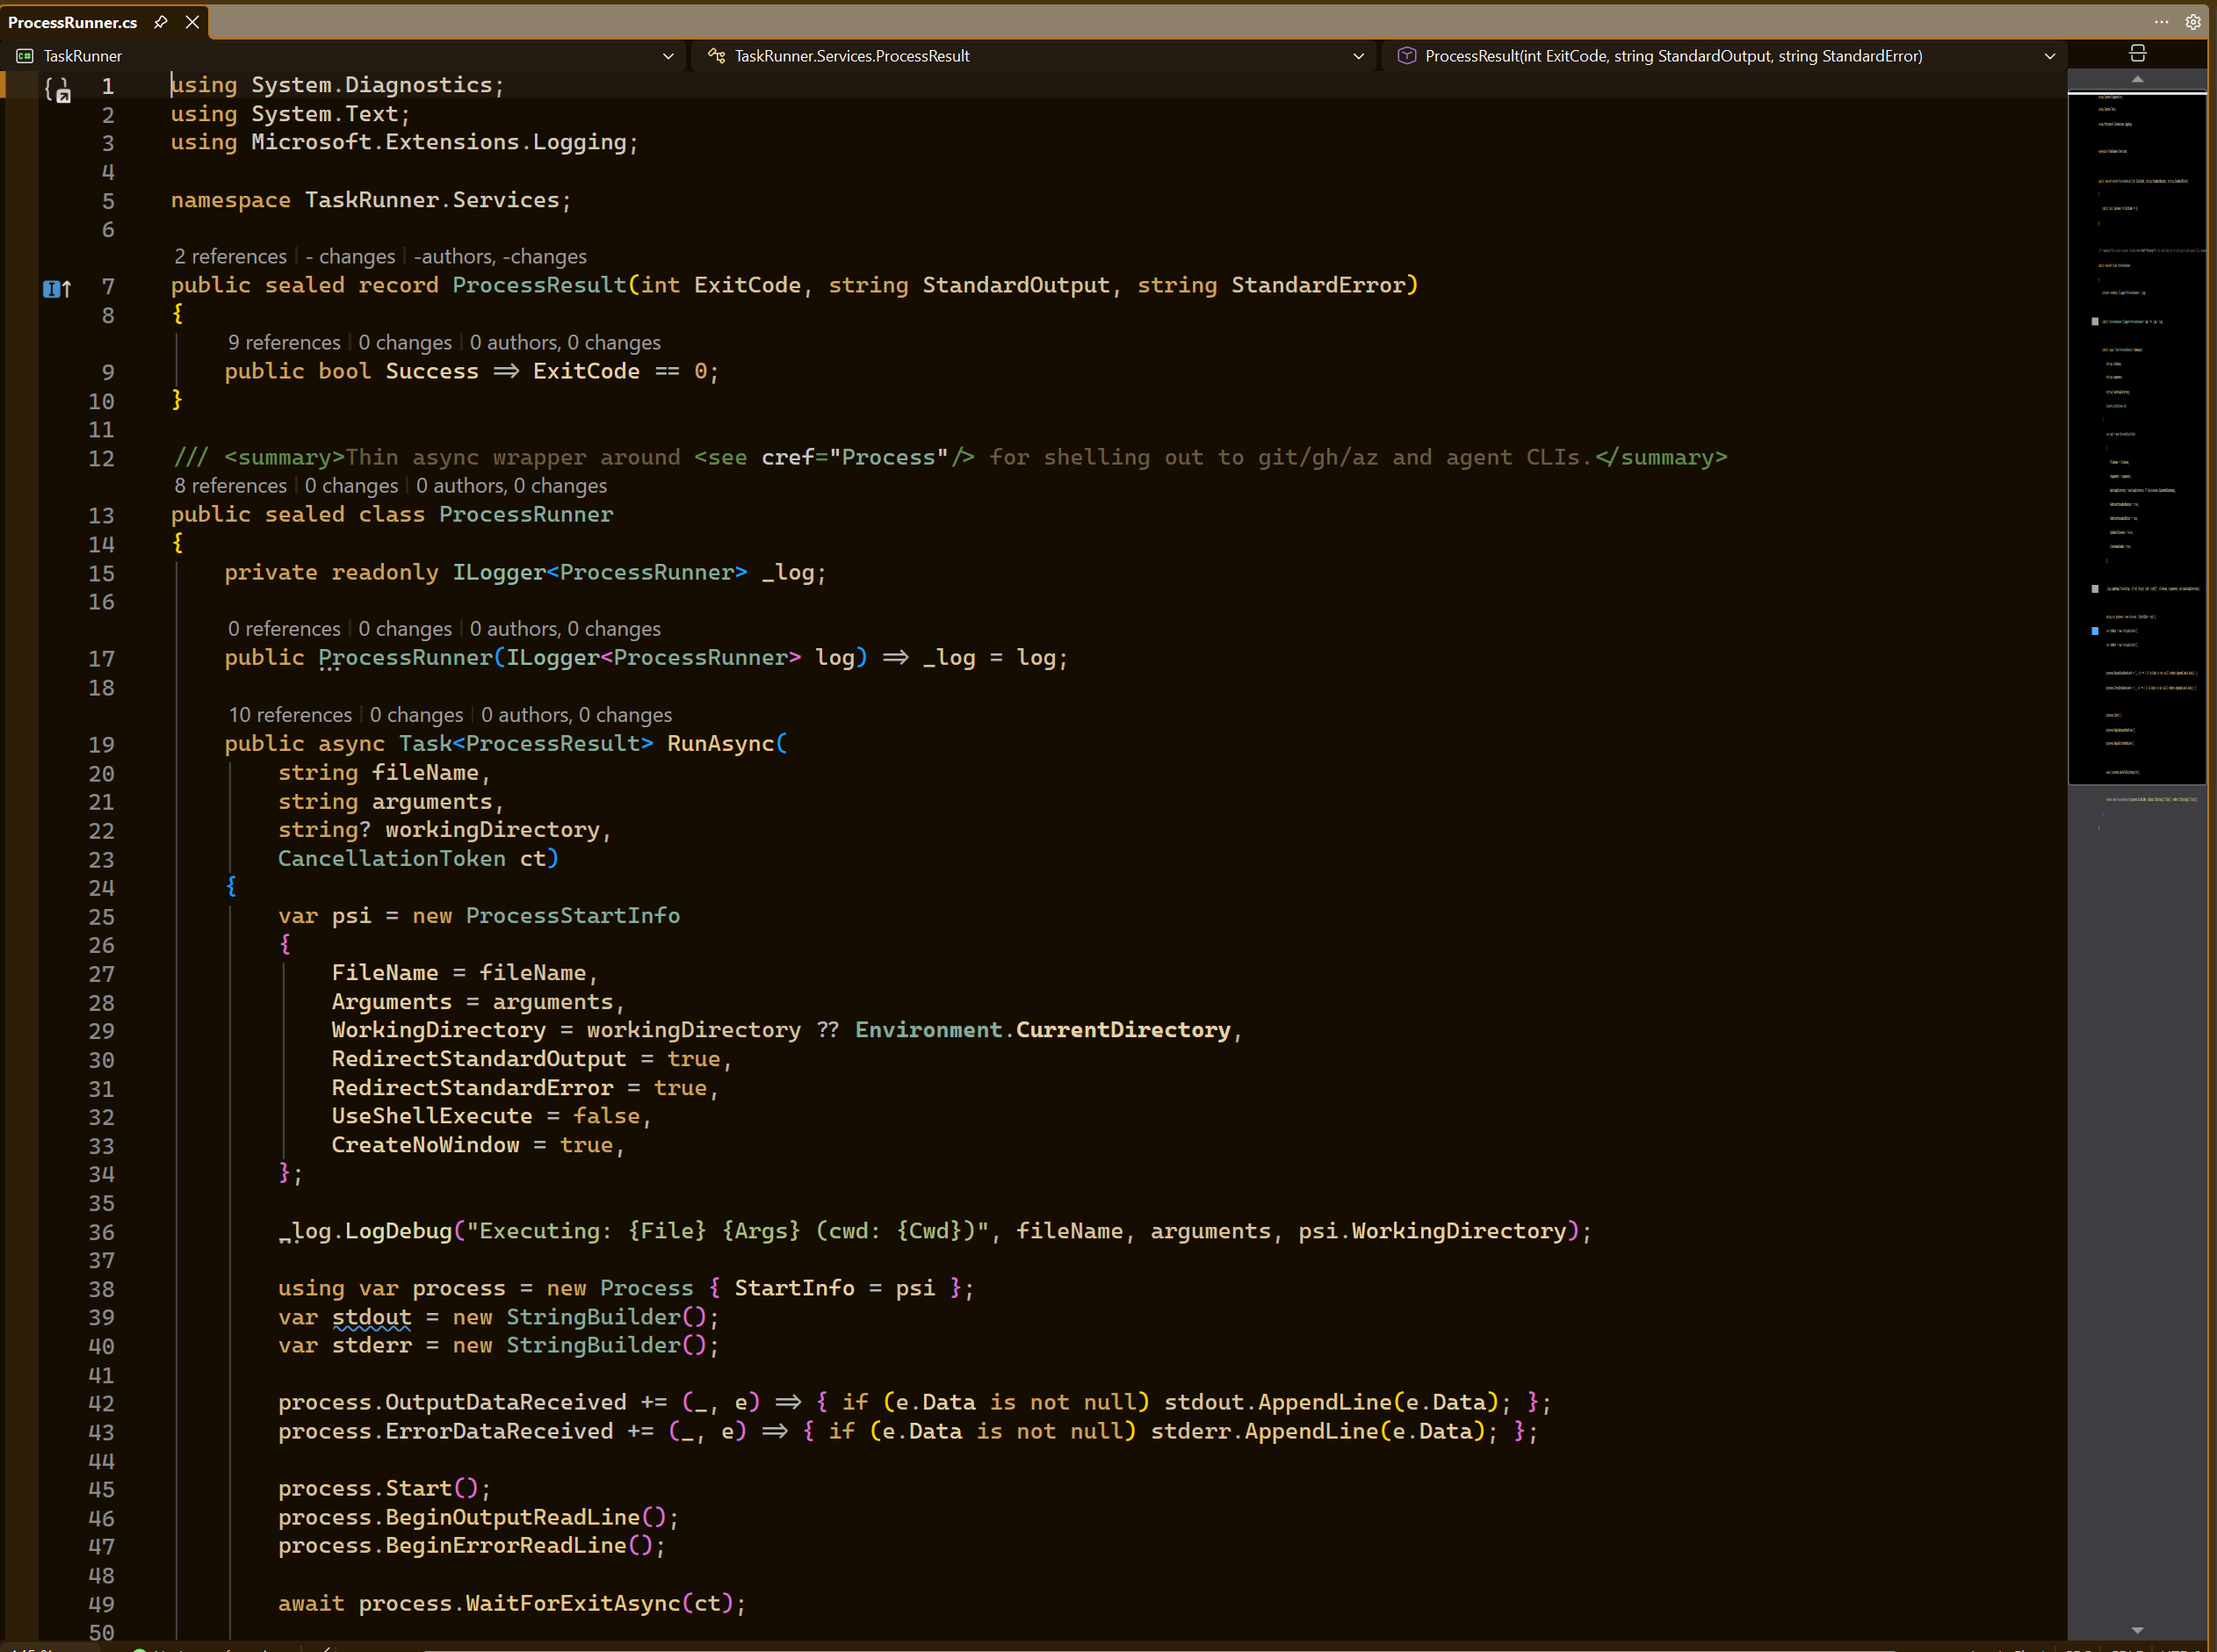The image size is (2217, 1652).
Task: Open '0 authors, 0 changes' above Success
Action: pos(565,343)
